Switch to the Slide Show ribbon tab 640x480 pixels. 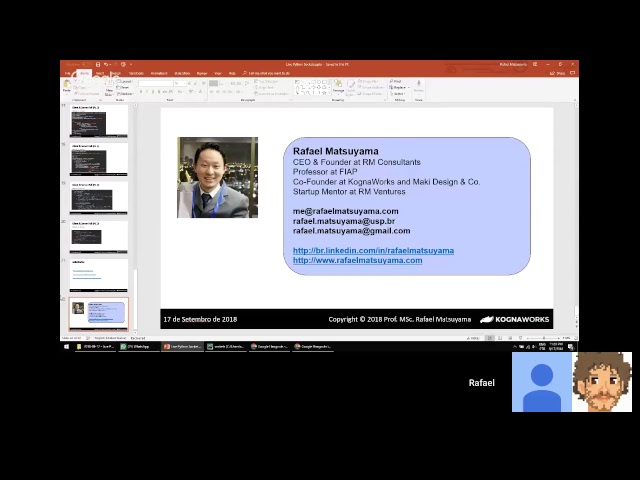182,73
